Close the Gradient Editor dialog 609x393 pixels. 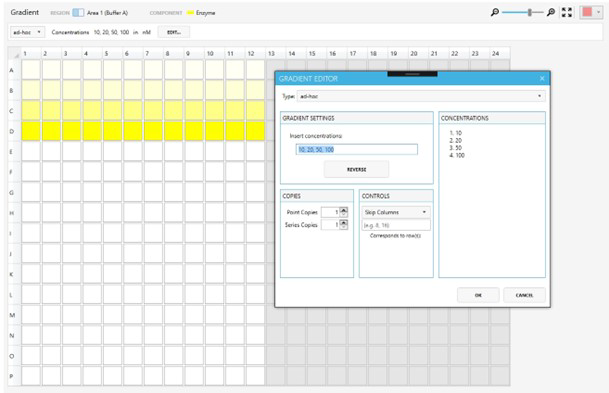[x=542, y=79]
